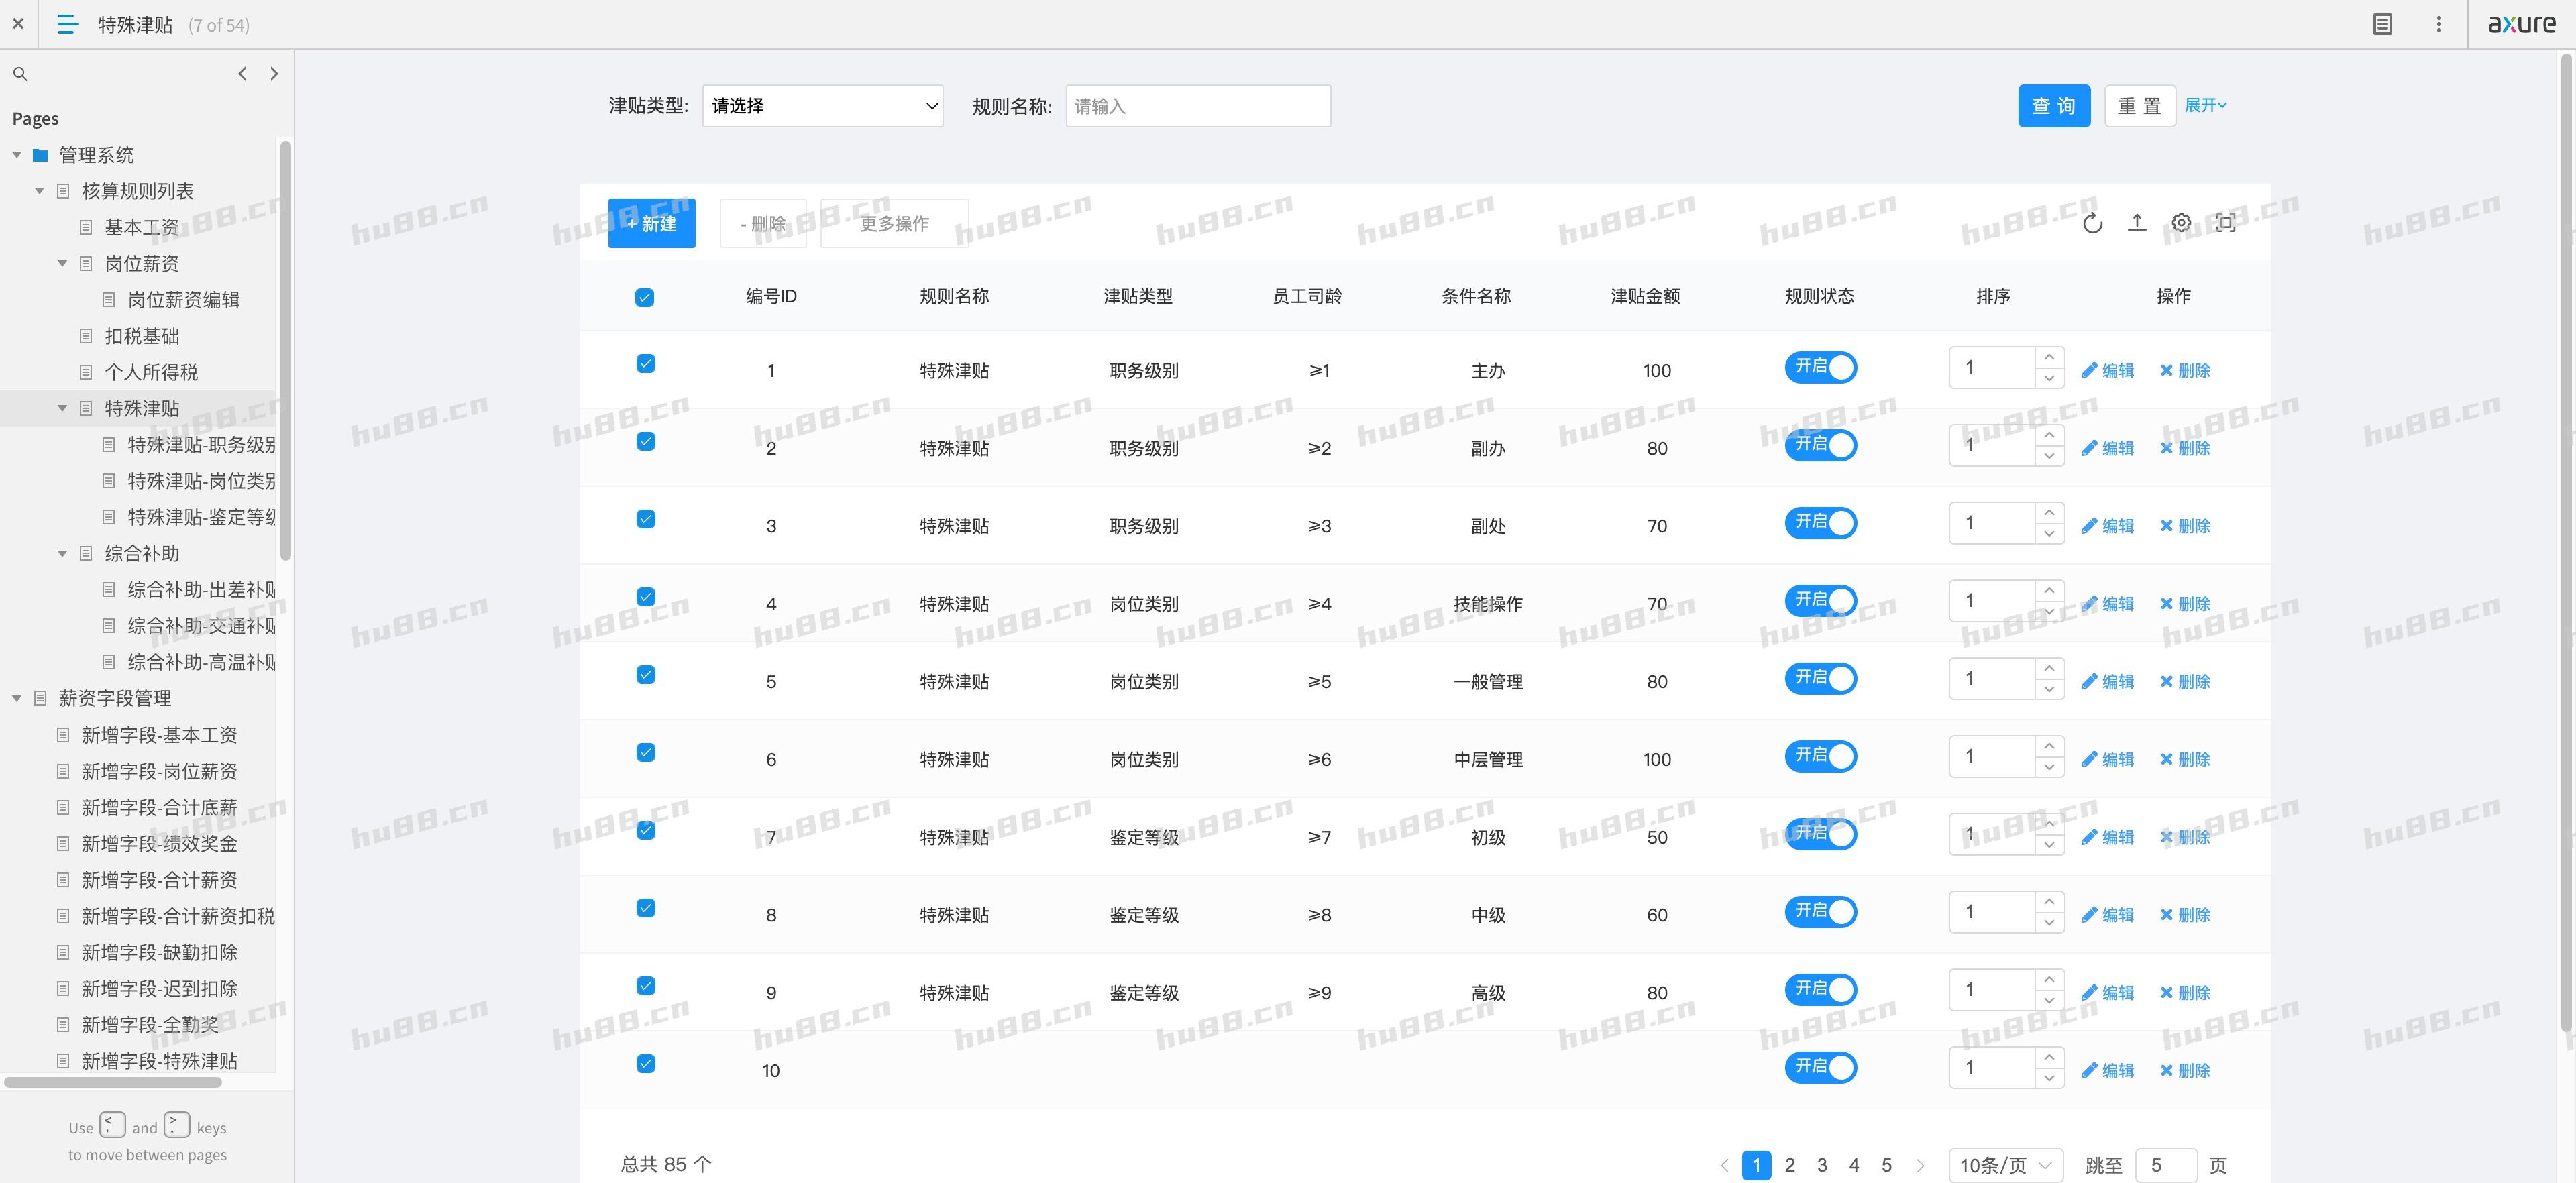The image size is (2576, 1183).
Task: Open the table column settings gear
Action: [x=2181, y=223]
